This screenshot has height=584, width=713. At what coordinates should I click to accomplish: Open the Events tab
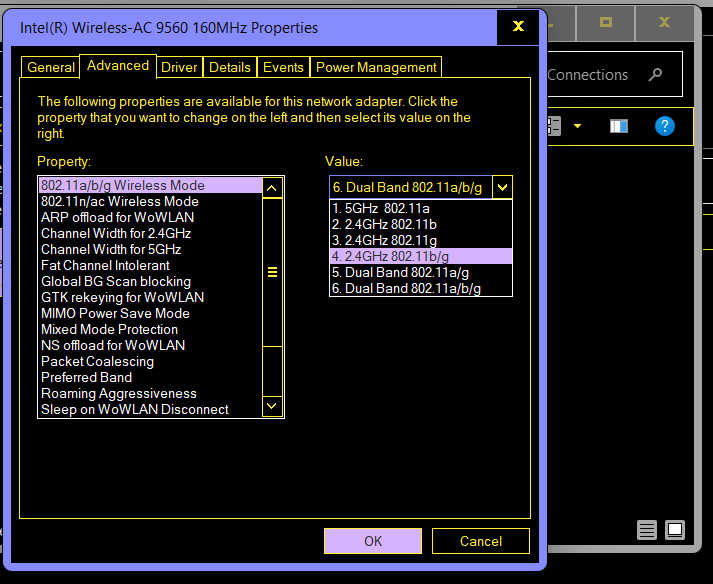[x=283, y=67]
